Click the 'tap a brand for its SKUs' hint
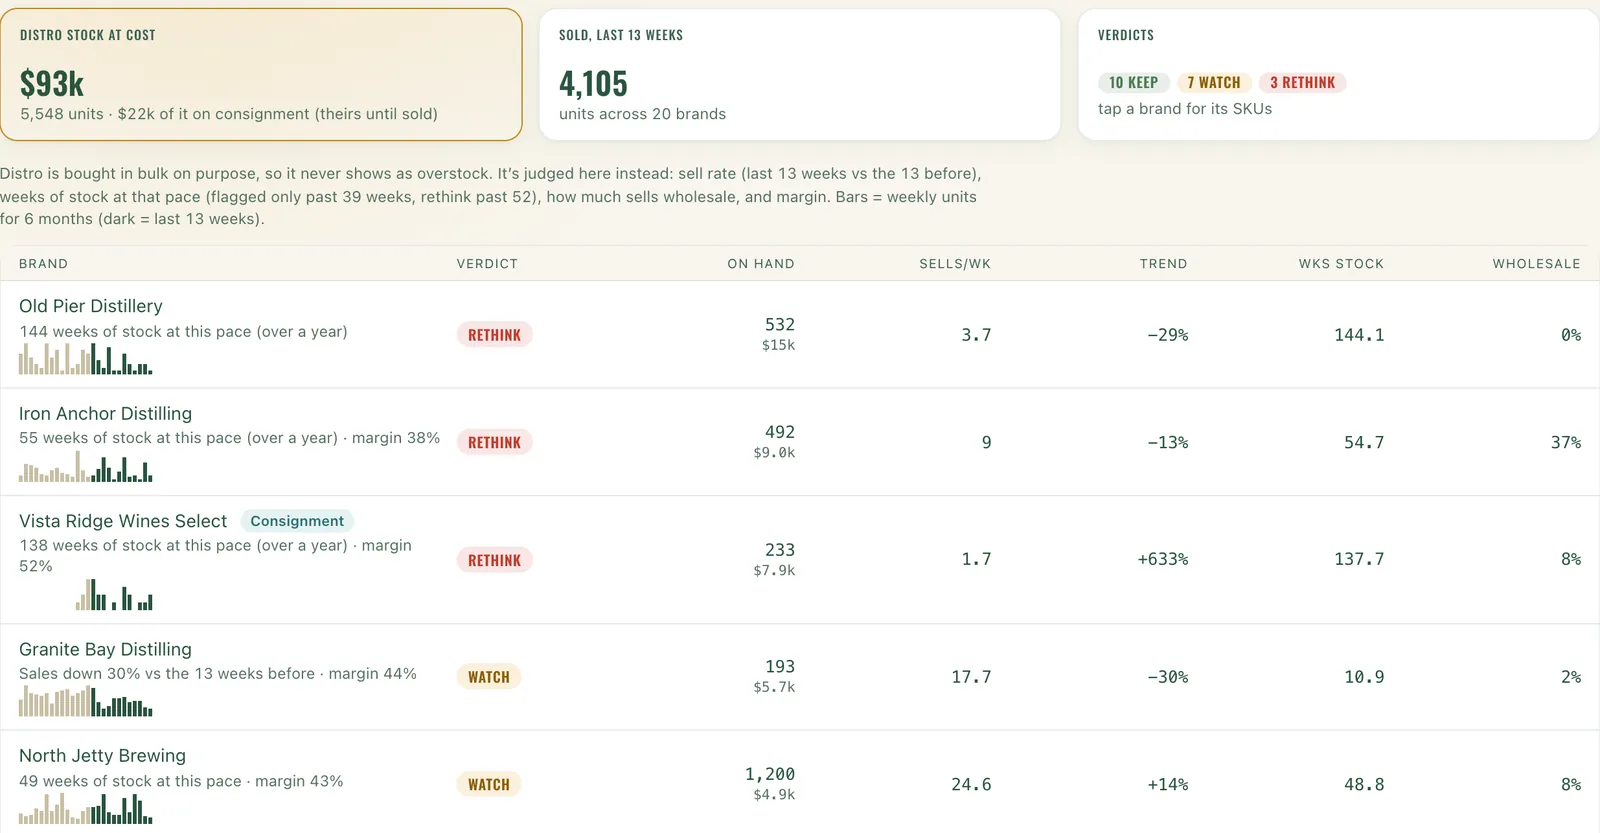Viewport: 1600px width, 833px height. tap(1185, 109)
